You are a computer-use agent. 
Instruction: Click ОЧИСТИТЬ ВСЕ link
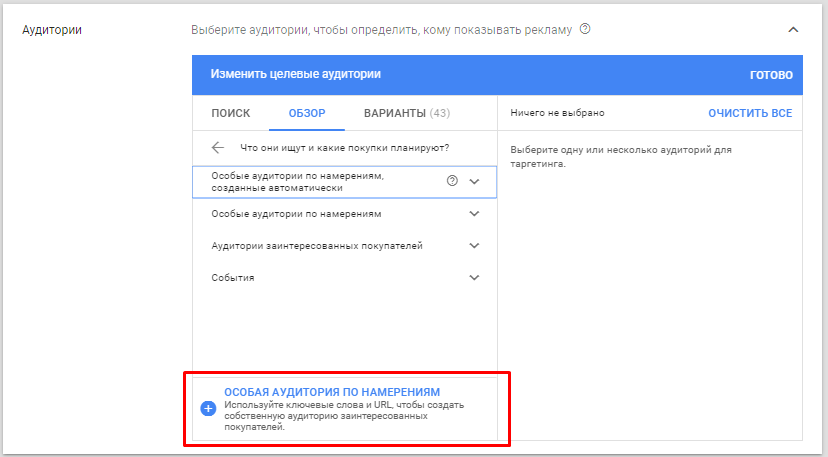[750, 113]
